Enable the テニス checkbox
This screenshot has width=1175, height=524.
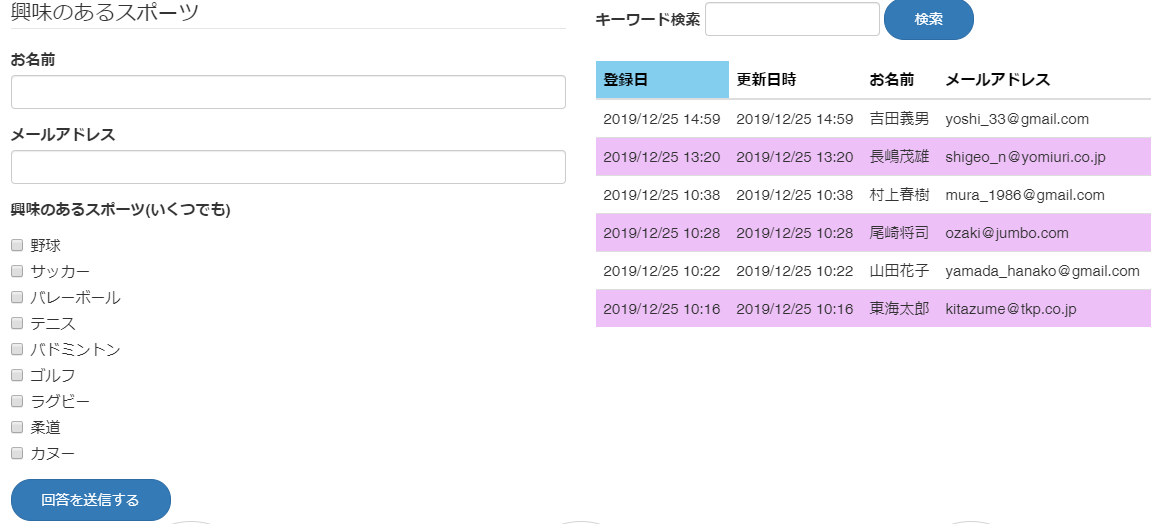pos(17,323)
